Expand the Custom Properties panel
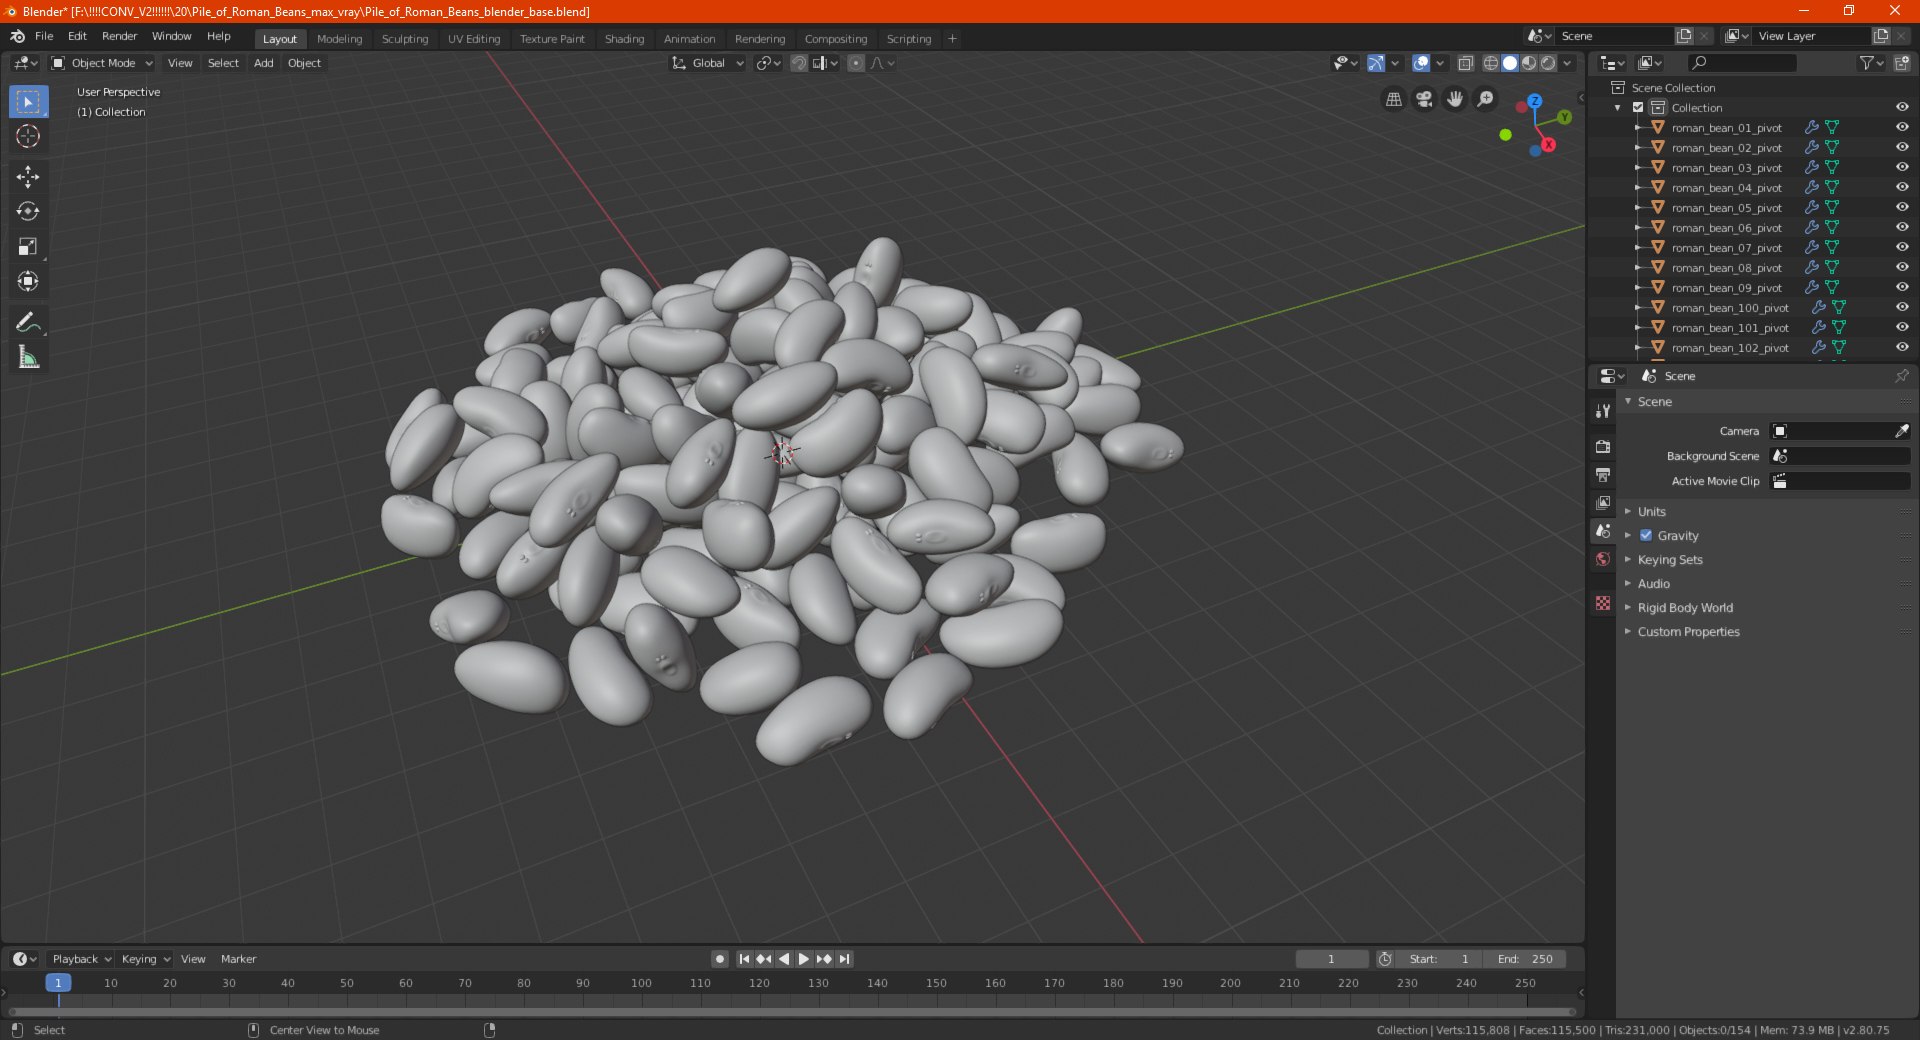Screen dimensions: 1920x1040 coord(1688,632)
